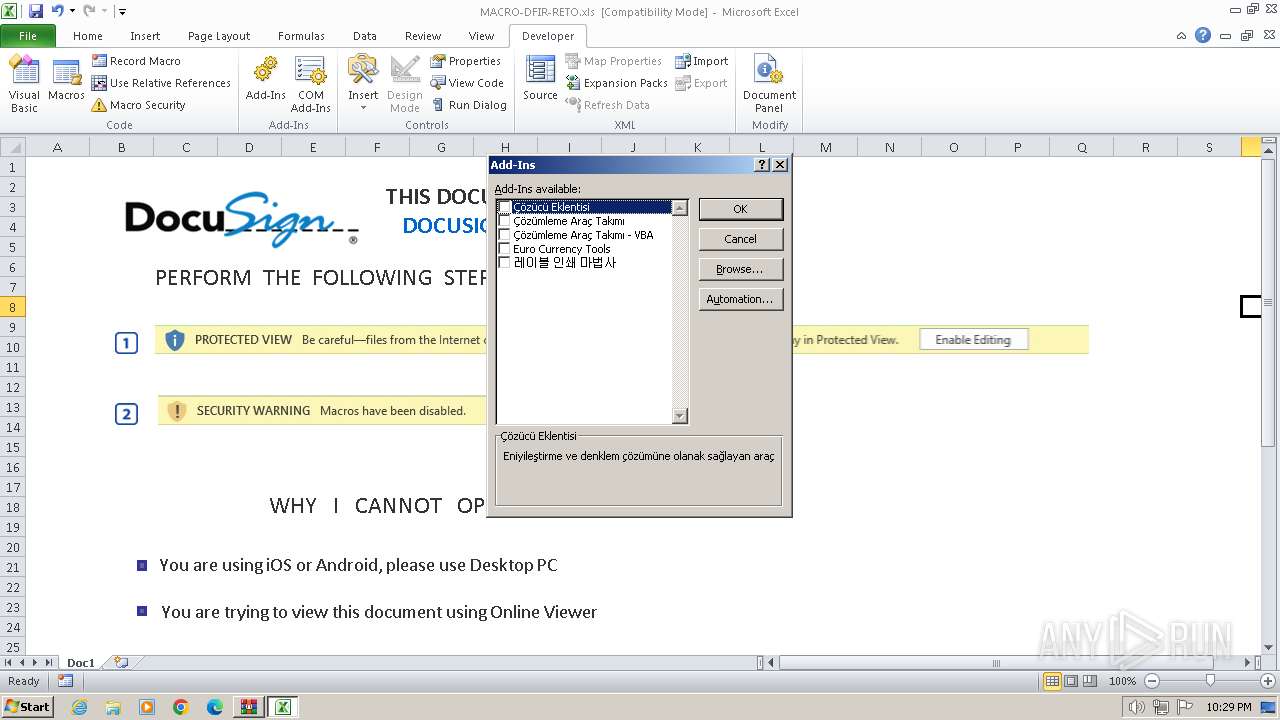The width and height of the screenshot is (1280, 720).
Task: Switch to Page Layout view
Action: pos(1071,681)
